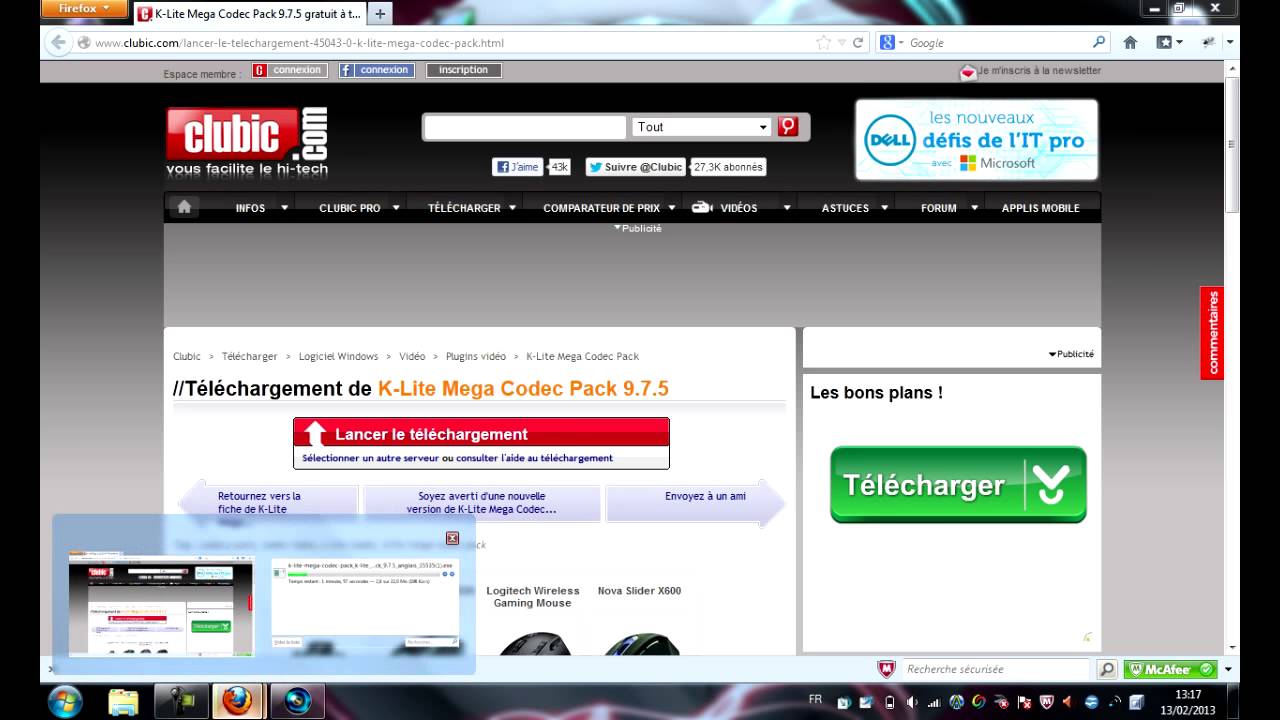This screenshot has height=720, width=1280.
Task: Open the Action Center flag tray icon
Action: tap(1024, 702)
